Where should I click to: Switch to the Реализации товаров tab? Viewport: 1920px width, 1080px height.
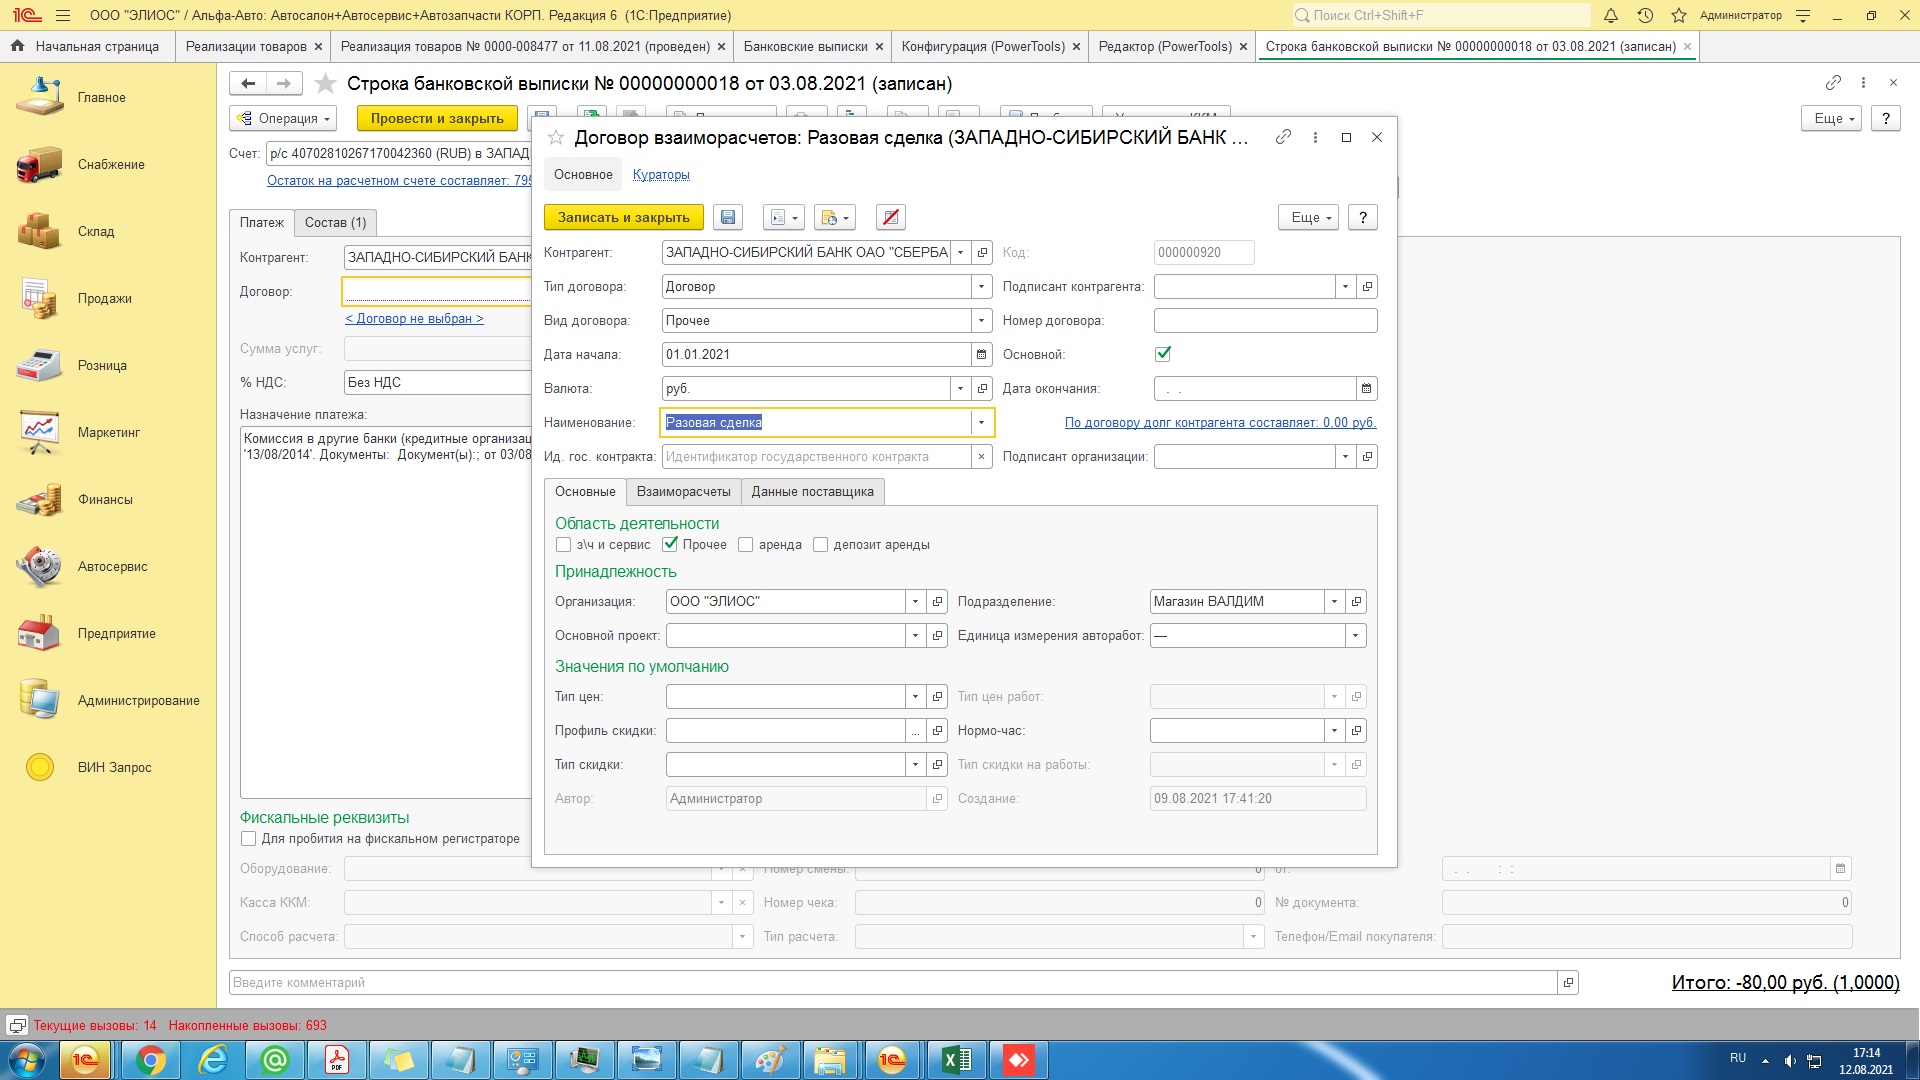[246, 46]
